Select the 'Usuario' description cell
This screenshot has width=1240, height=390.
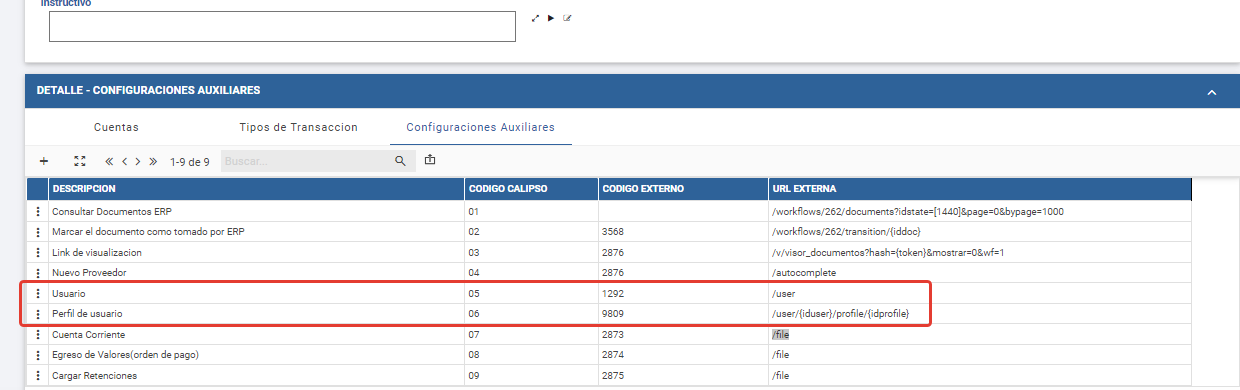pos(255,293)
